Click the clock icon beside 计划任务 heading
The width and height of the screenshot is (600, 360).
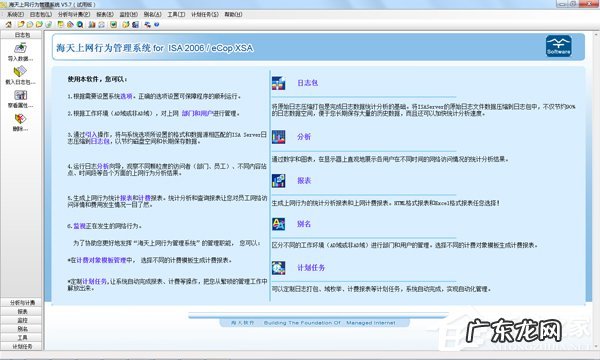279,268
